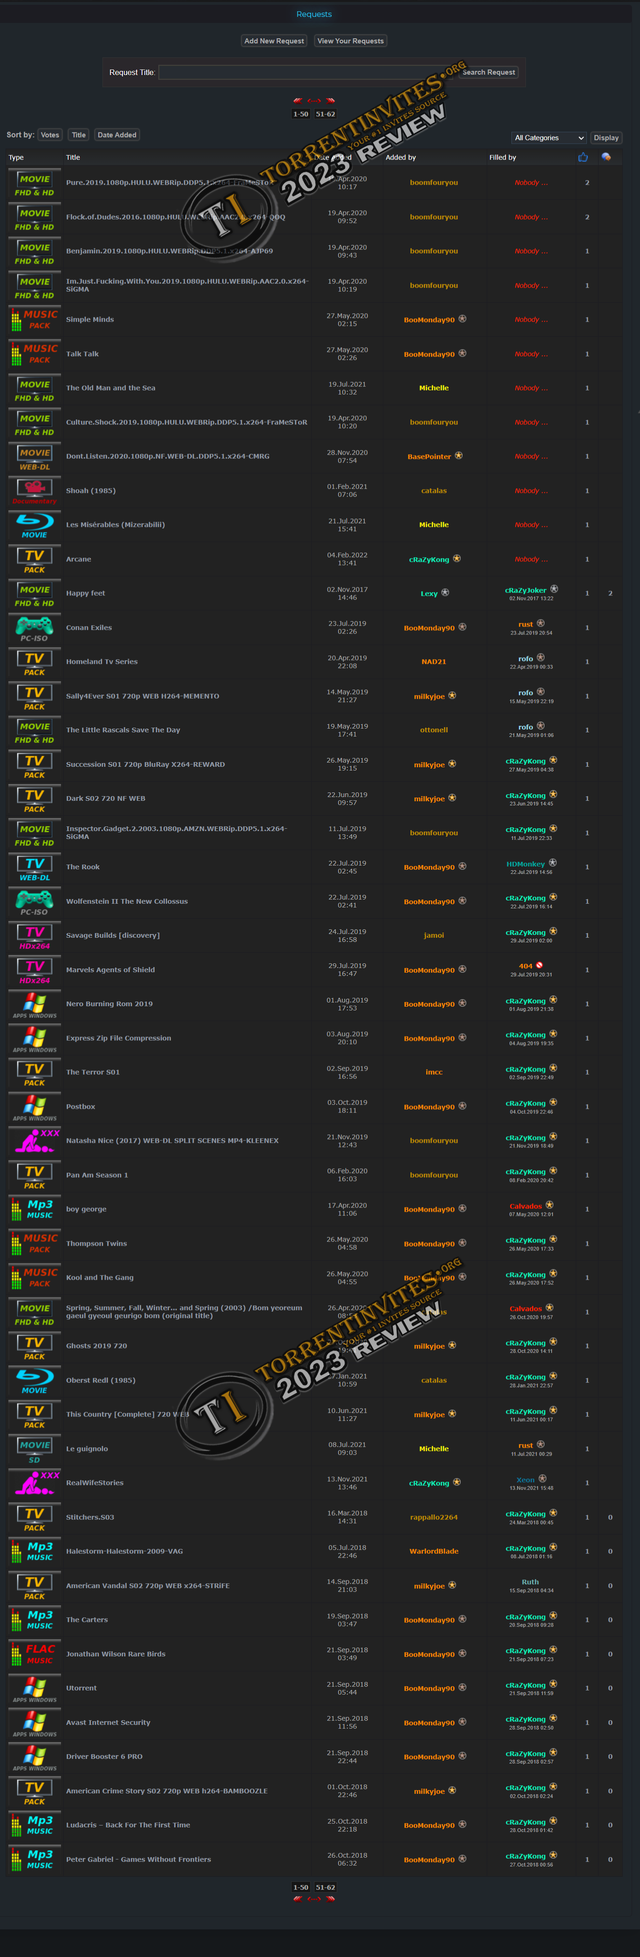Click the TV HDx264 icon beside Savage Builds

point(35,936)
